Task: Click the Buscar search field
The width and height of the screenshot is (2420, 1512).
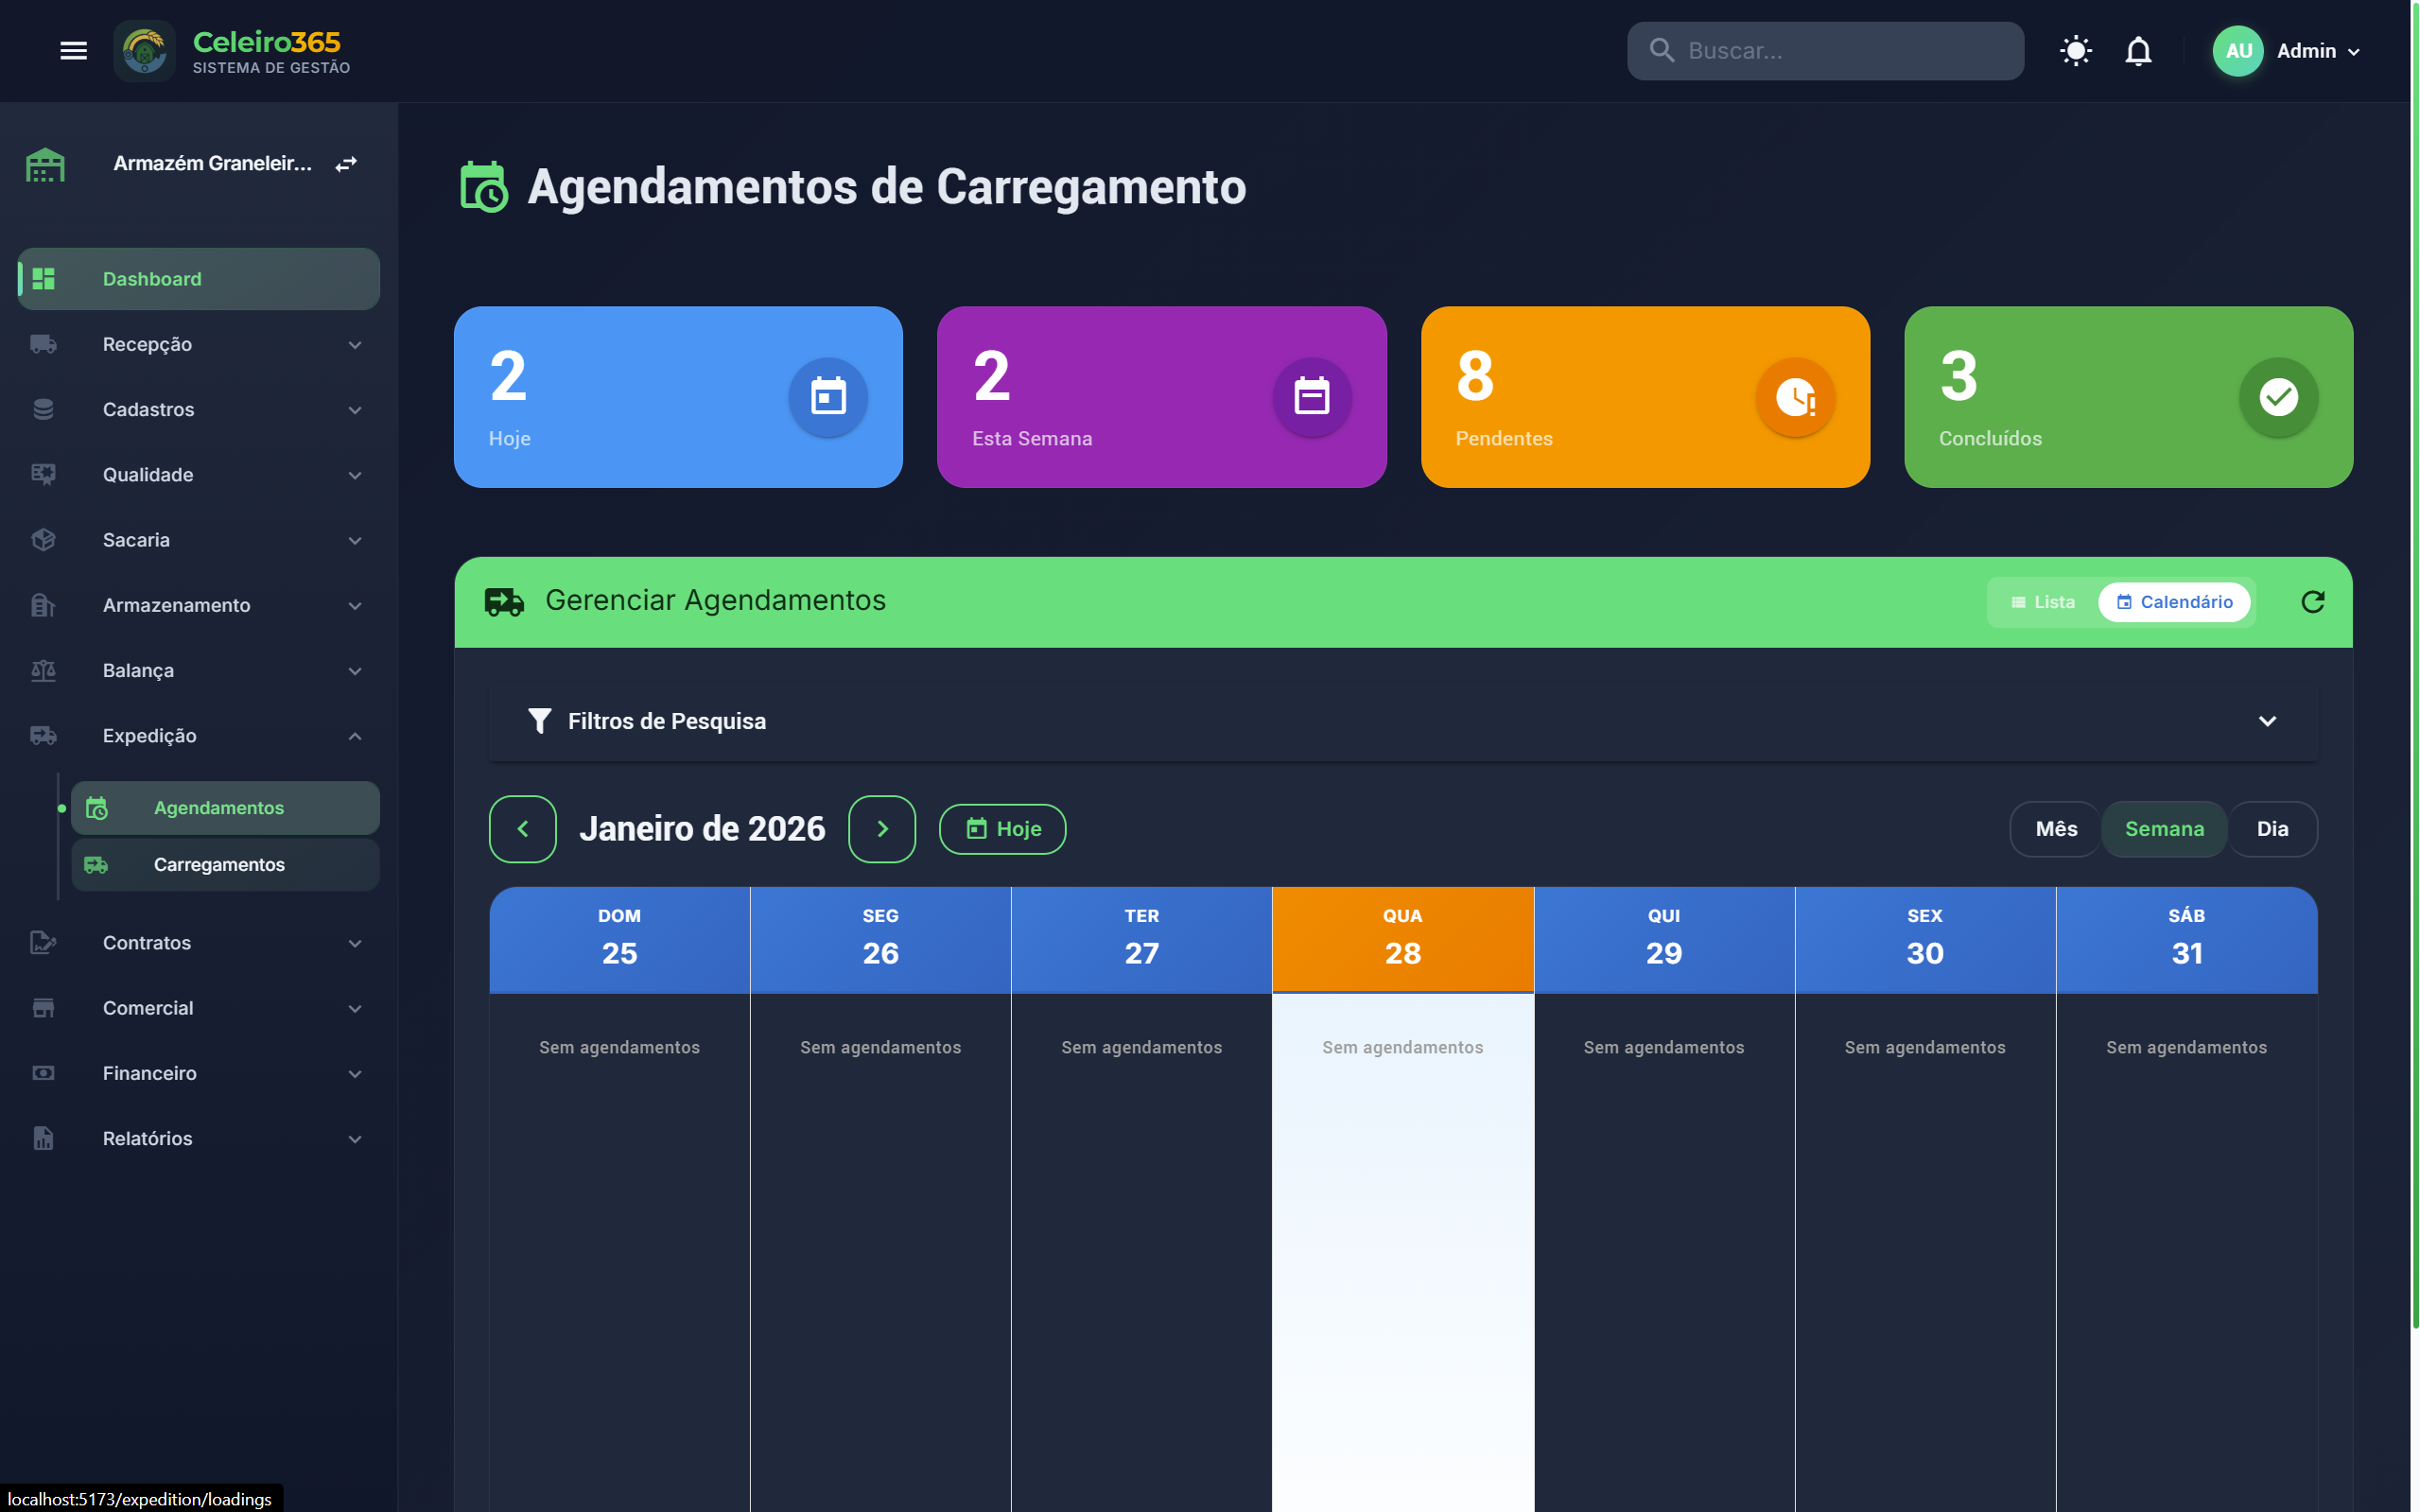Action: click(x=1840, y=51)
